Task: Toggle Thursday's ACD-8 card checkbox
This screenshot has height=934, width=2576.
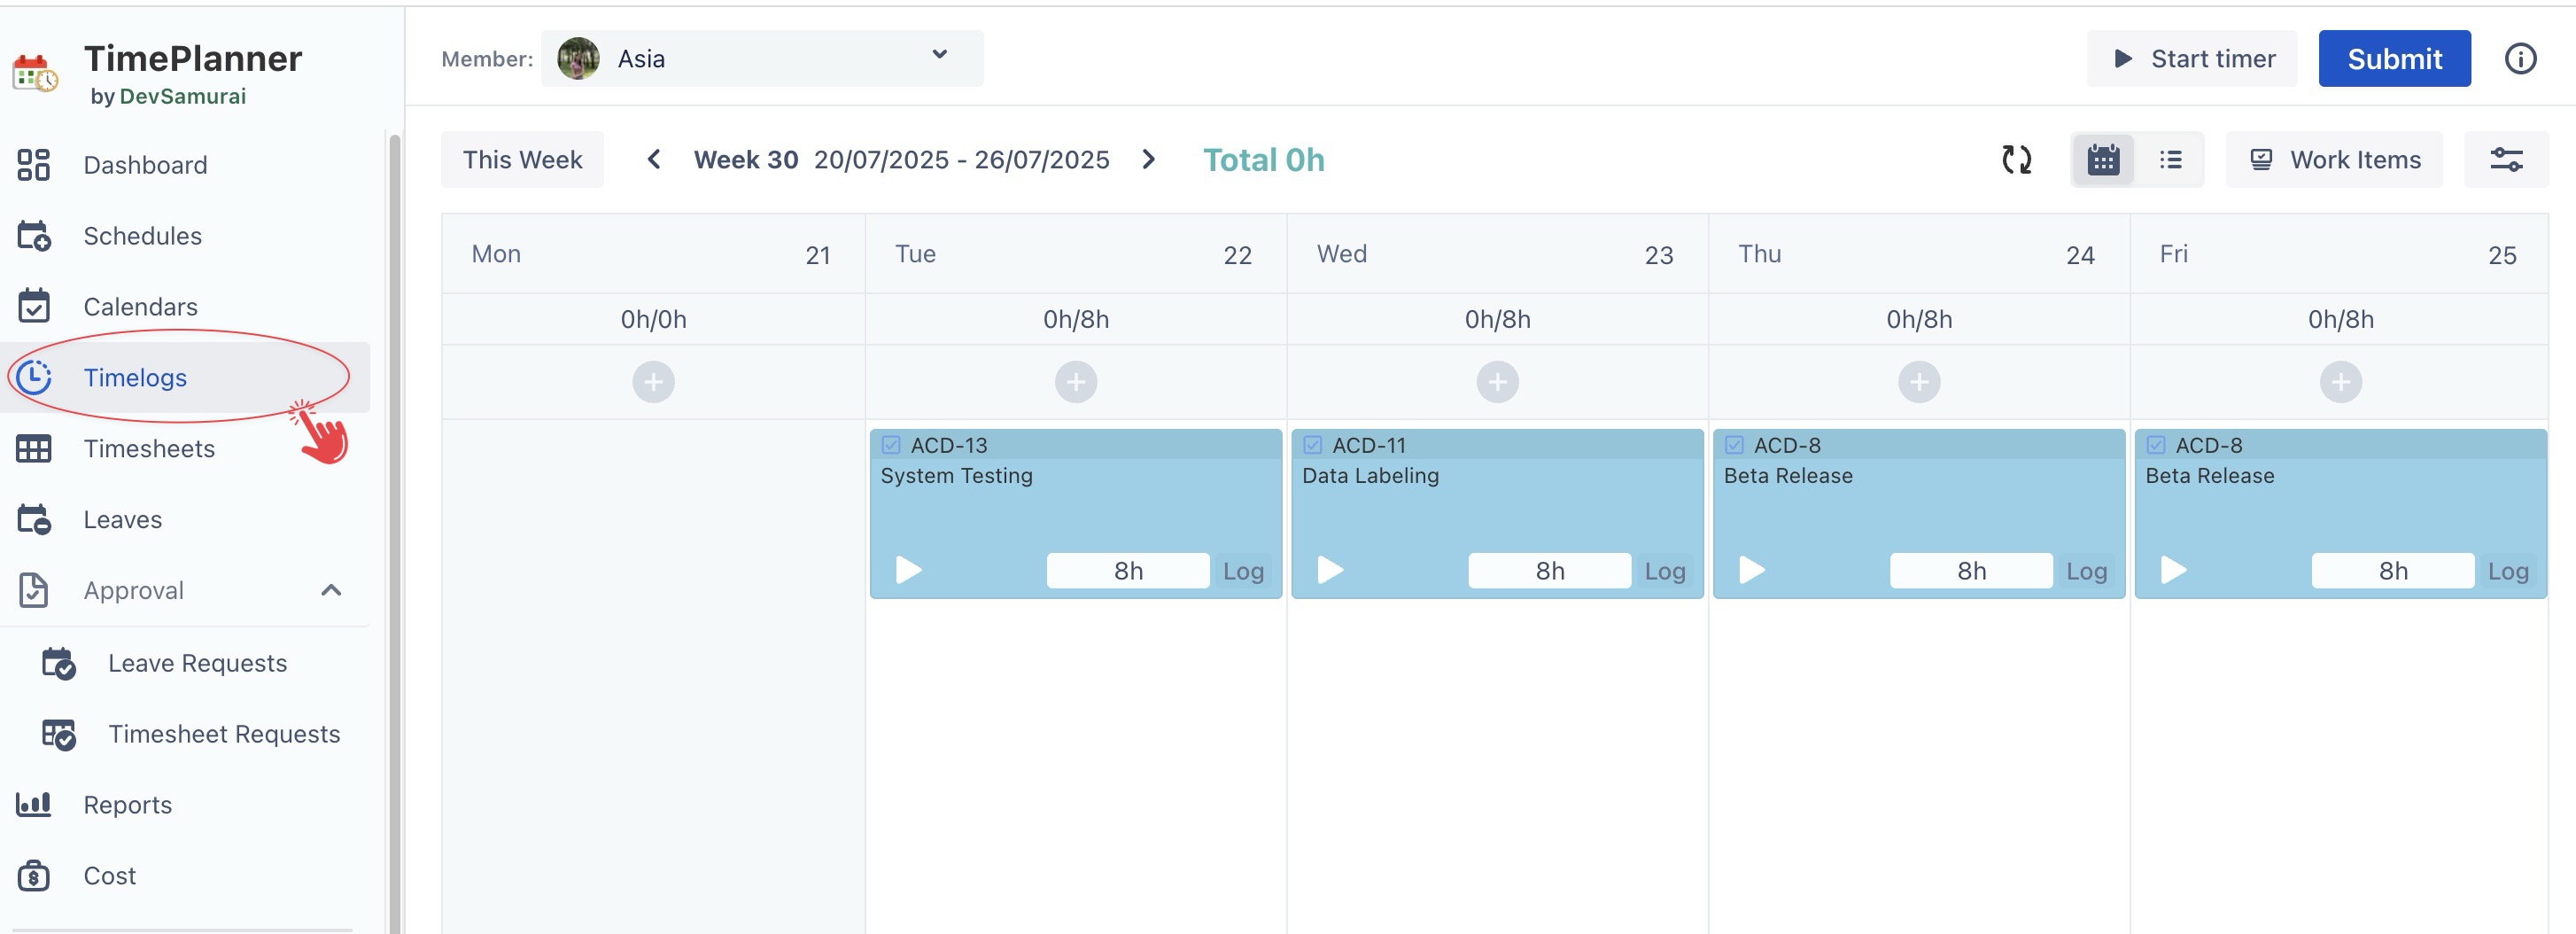Action: (1734, 445)
